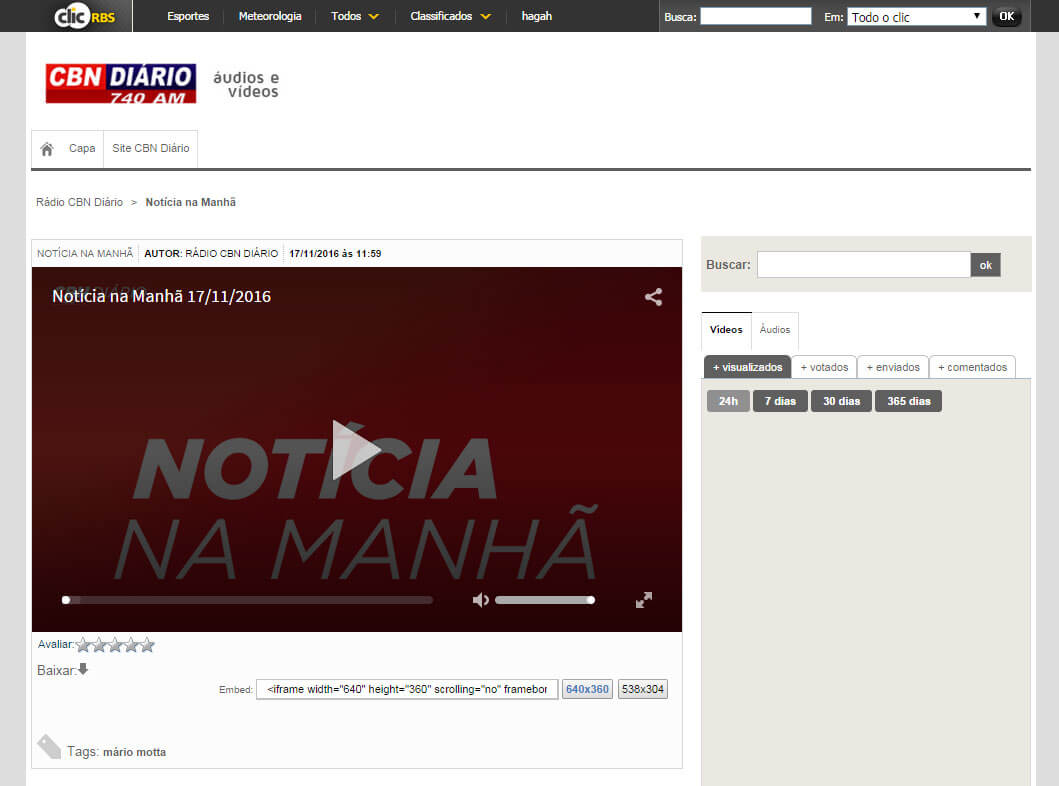Mute the player with speaker icon
The width and height of the screenshot is (1059, 786).
click(x=480, y=600)
